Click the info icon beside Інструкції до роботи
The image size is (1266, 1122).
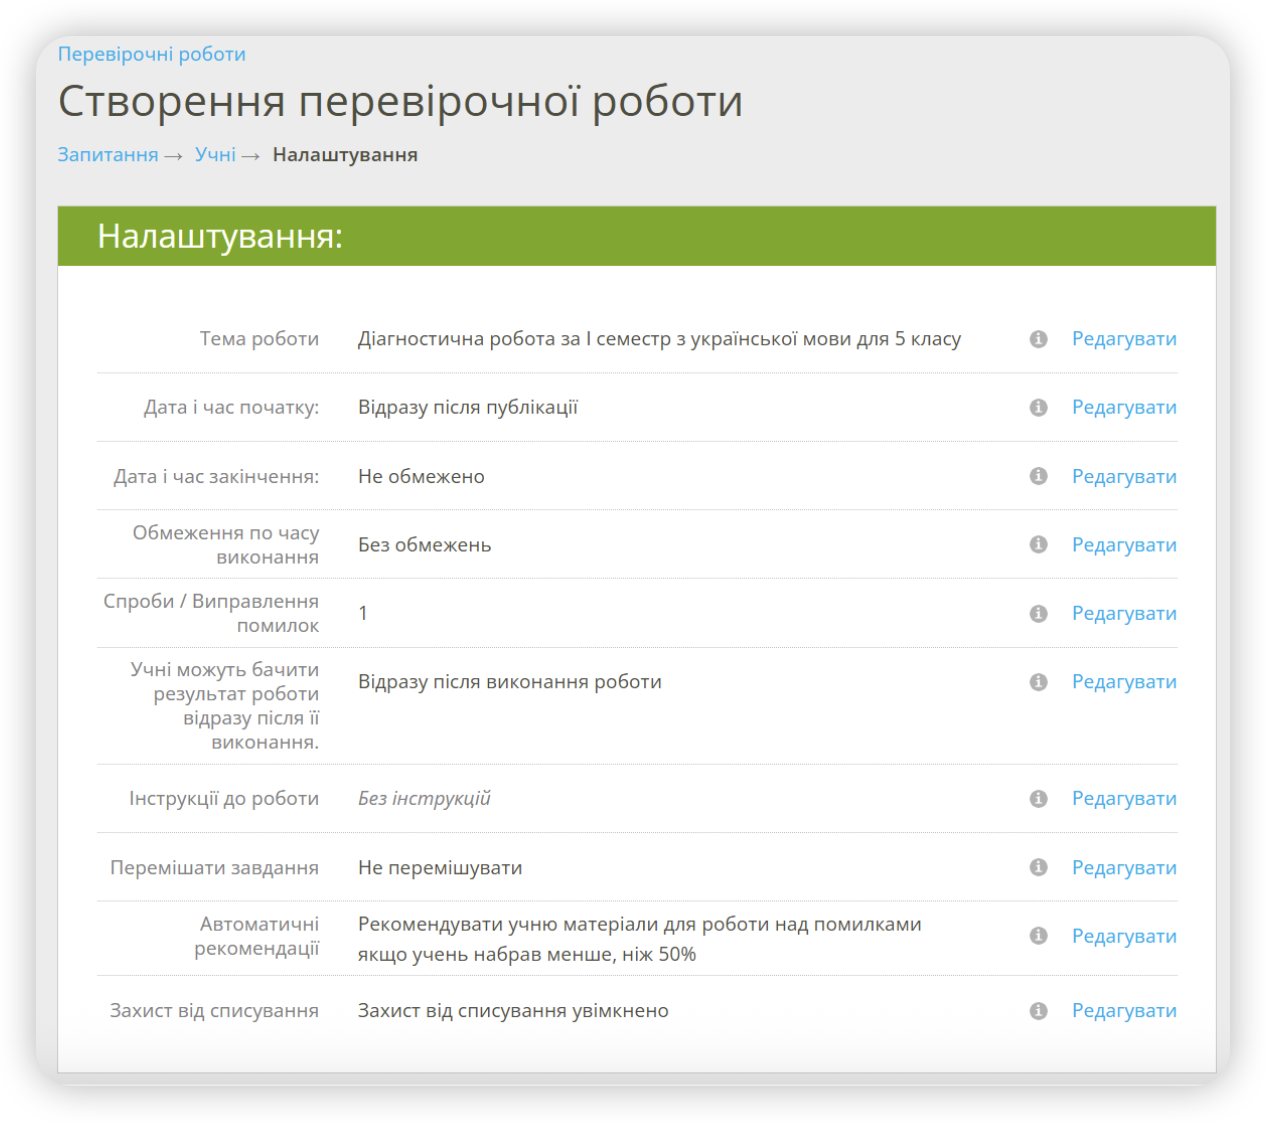[x=1038, y=798]
